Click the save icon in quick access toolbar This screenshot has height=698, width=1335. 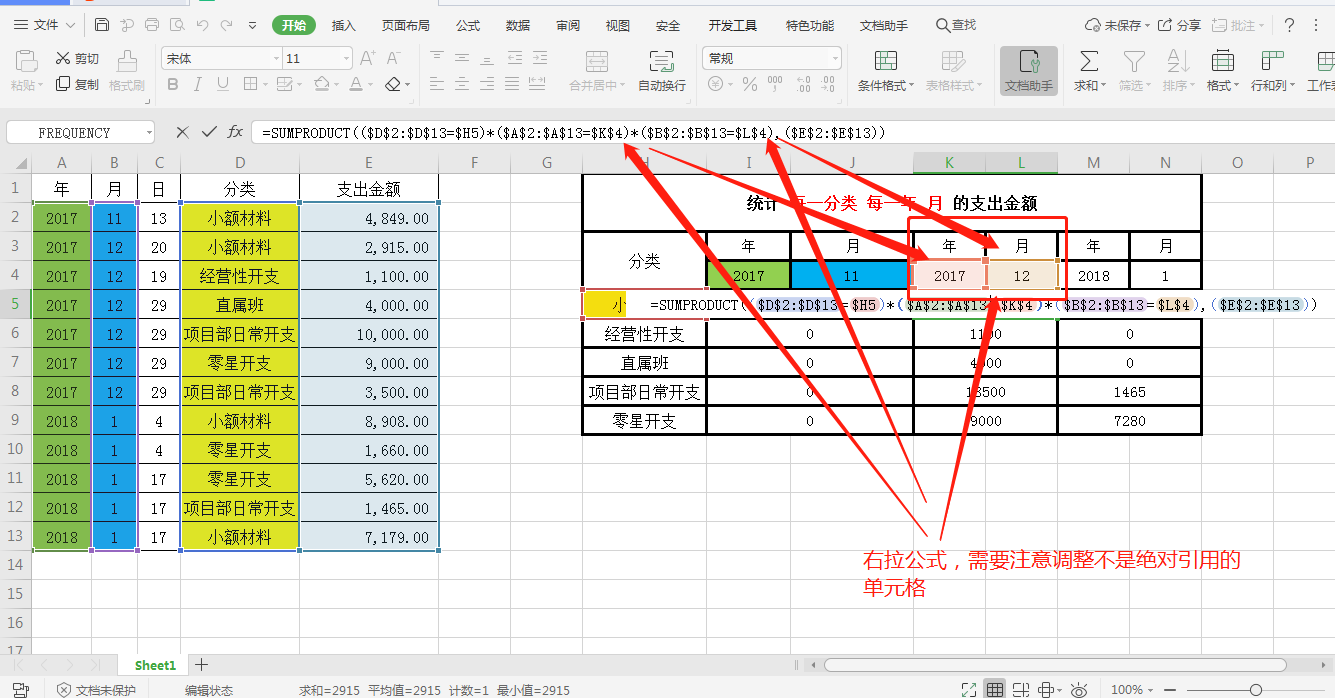click(102, 25)
